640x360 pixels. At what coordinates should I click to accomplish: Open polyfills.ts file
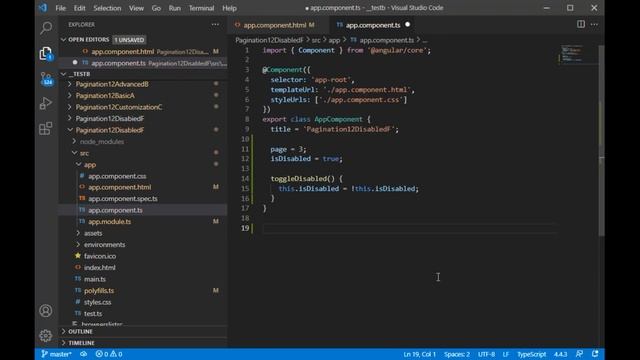[99, 291]
